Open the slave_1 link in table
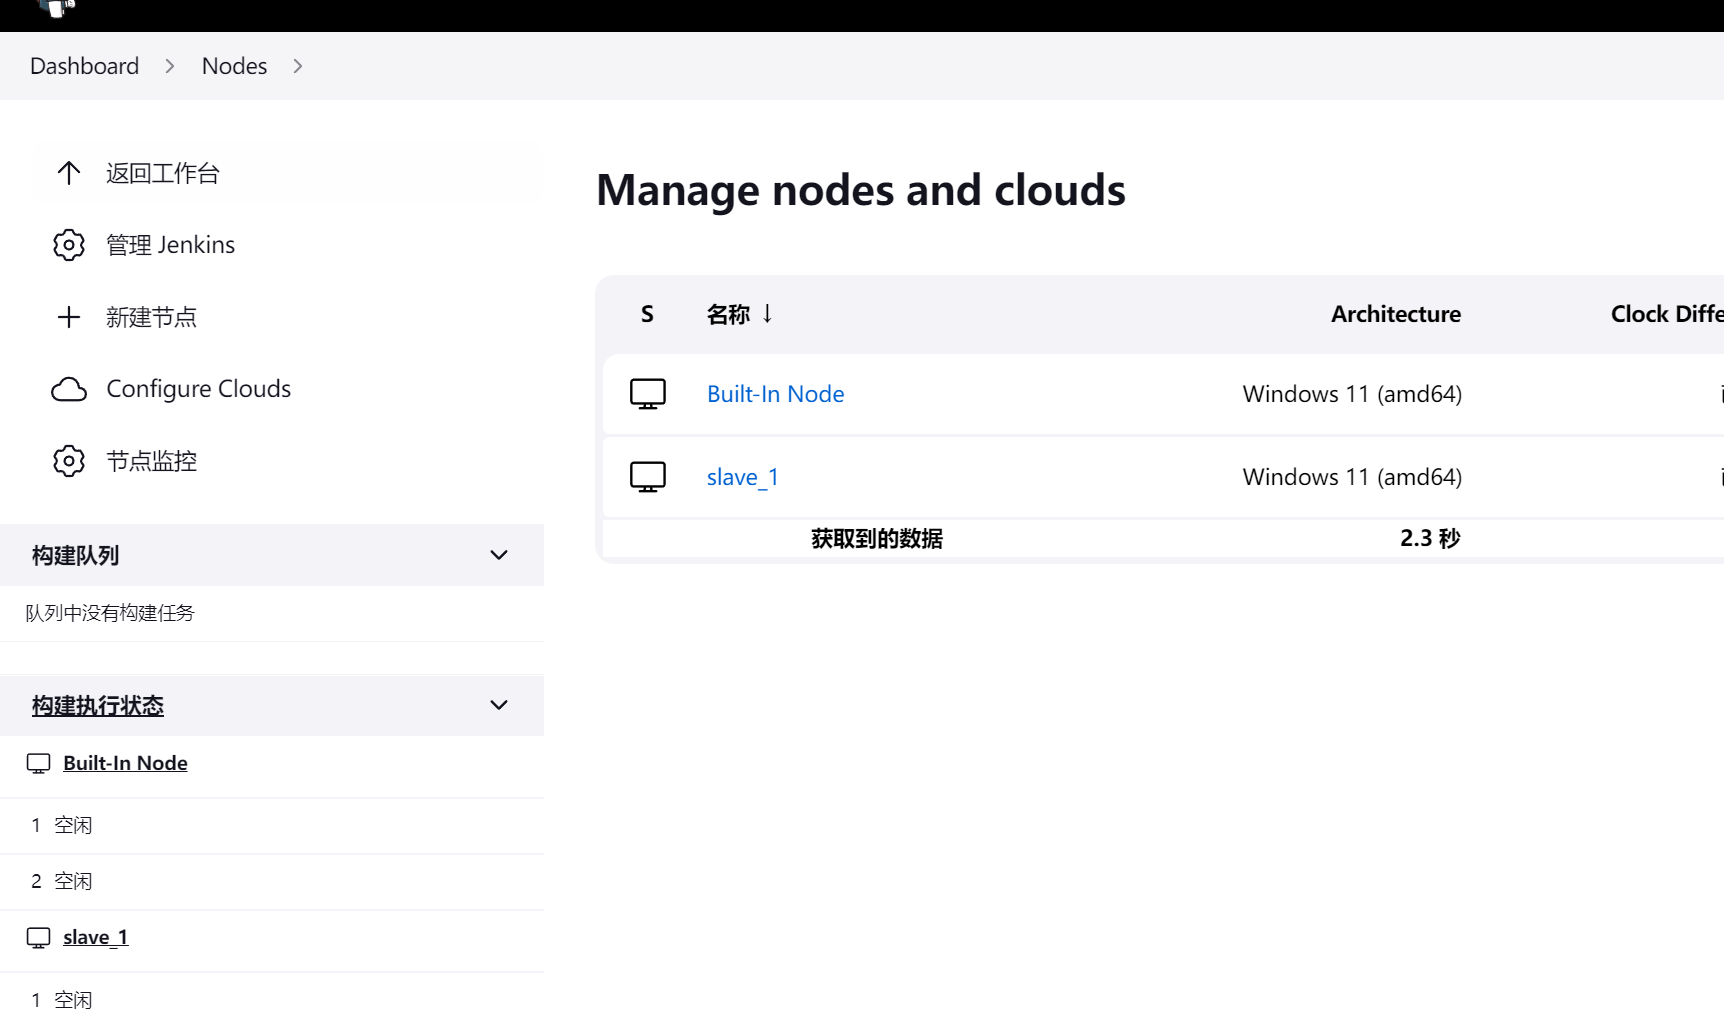The image size is (1724, 1011). coord(742,477)
